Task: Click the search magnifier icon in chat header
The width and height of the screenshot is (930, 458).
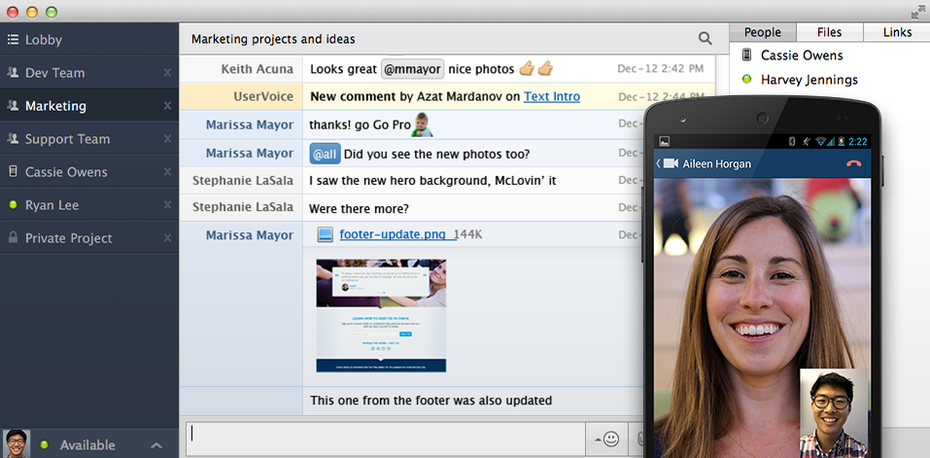Action: [705, 39]
